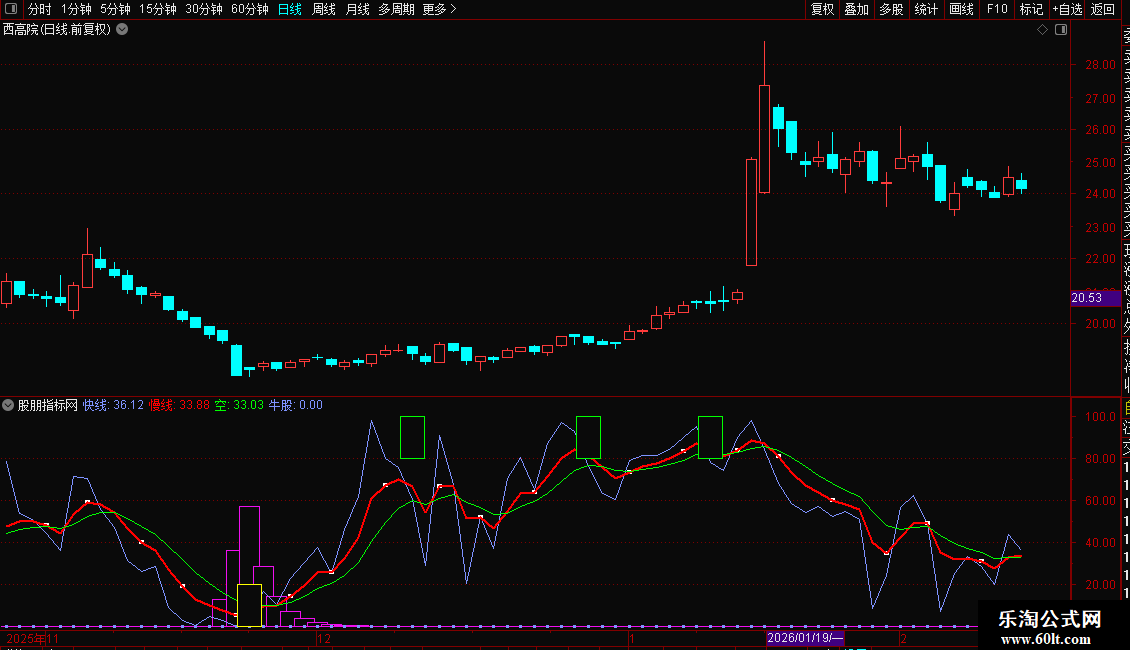The image size is (1130, 650).
Task: Click the 返回 back button
Action: pos(1103,9)
